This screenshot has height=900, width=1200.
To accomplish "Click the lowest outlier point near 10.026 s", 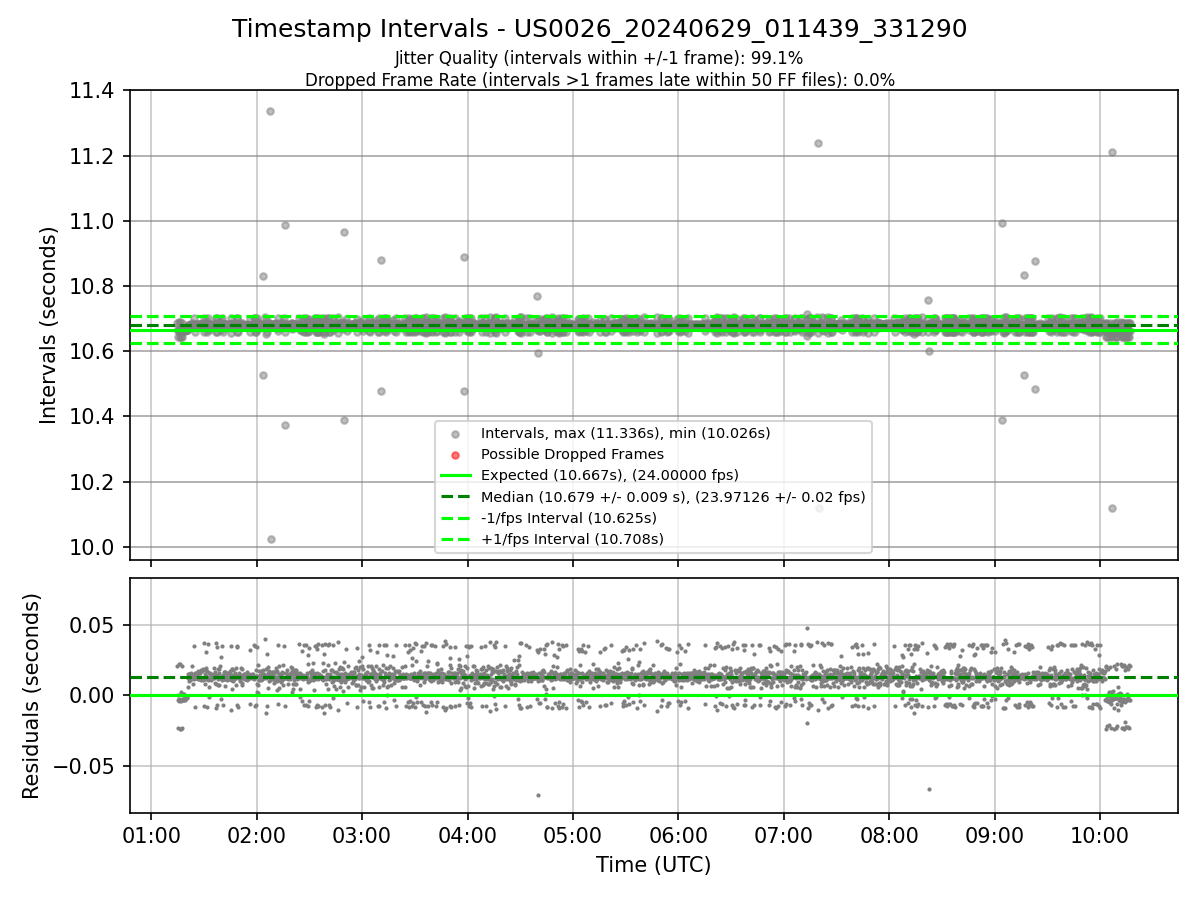I will [271, 539].
